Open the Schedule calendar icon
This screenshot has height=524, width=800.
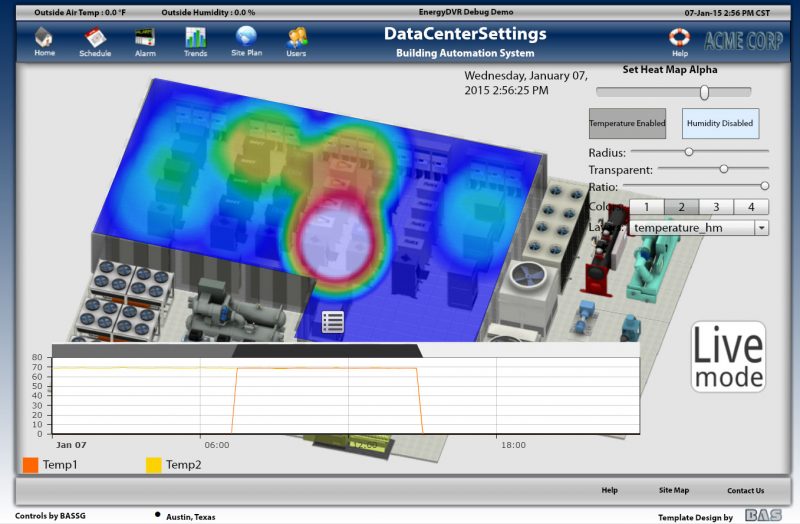tap(95, 40)
